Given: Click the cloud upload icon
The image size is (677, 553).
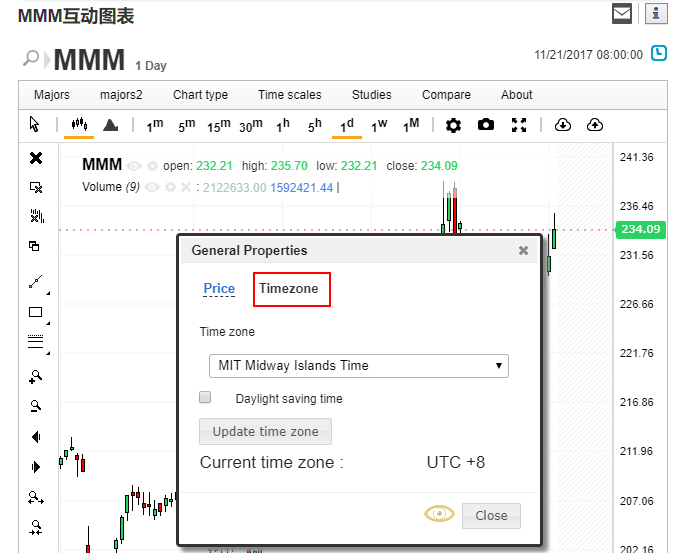Looking at the screenshot, I should coord(595,125).
